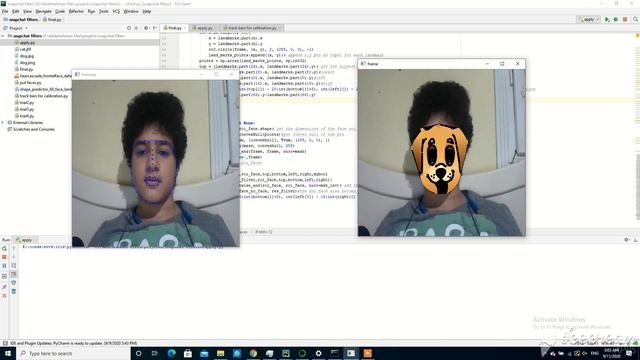The width and height of the screenshot is (640, 360).
Task: Open File Explorer from taskbar
Action: point(220,353)
